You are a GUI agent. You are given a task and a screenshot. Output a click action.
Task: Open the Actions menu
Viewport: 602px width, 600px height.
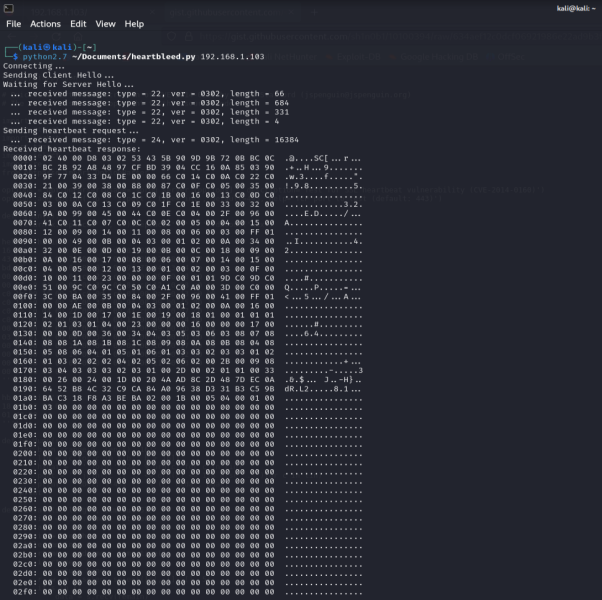pos(45,24)
